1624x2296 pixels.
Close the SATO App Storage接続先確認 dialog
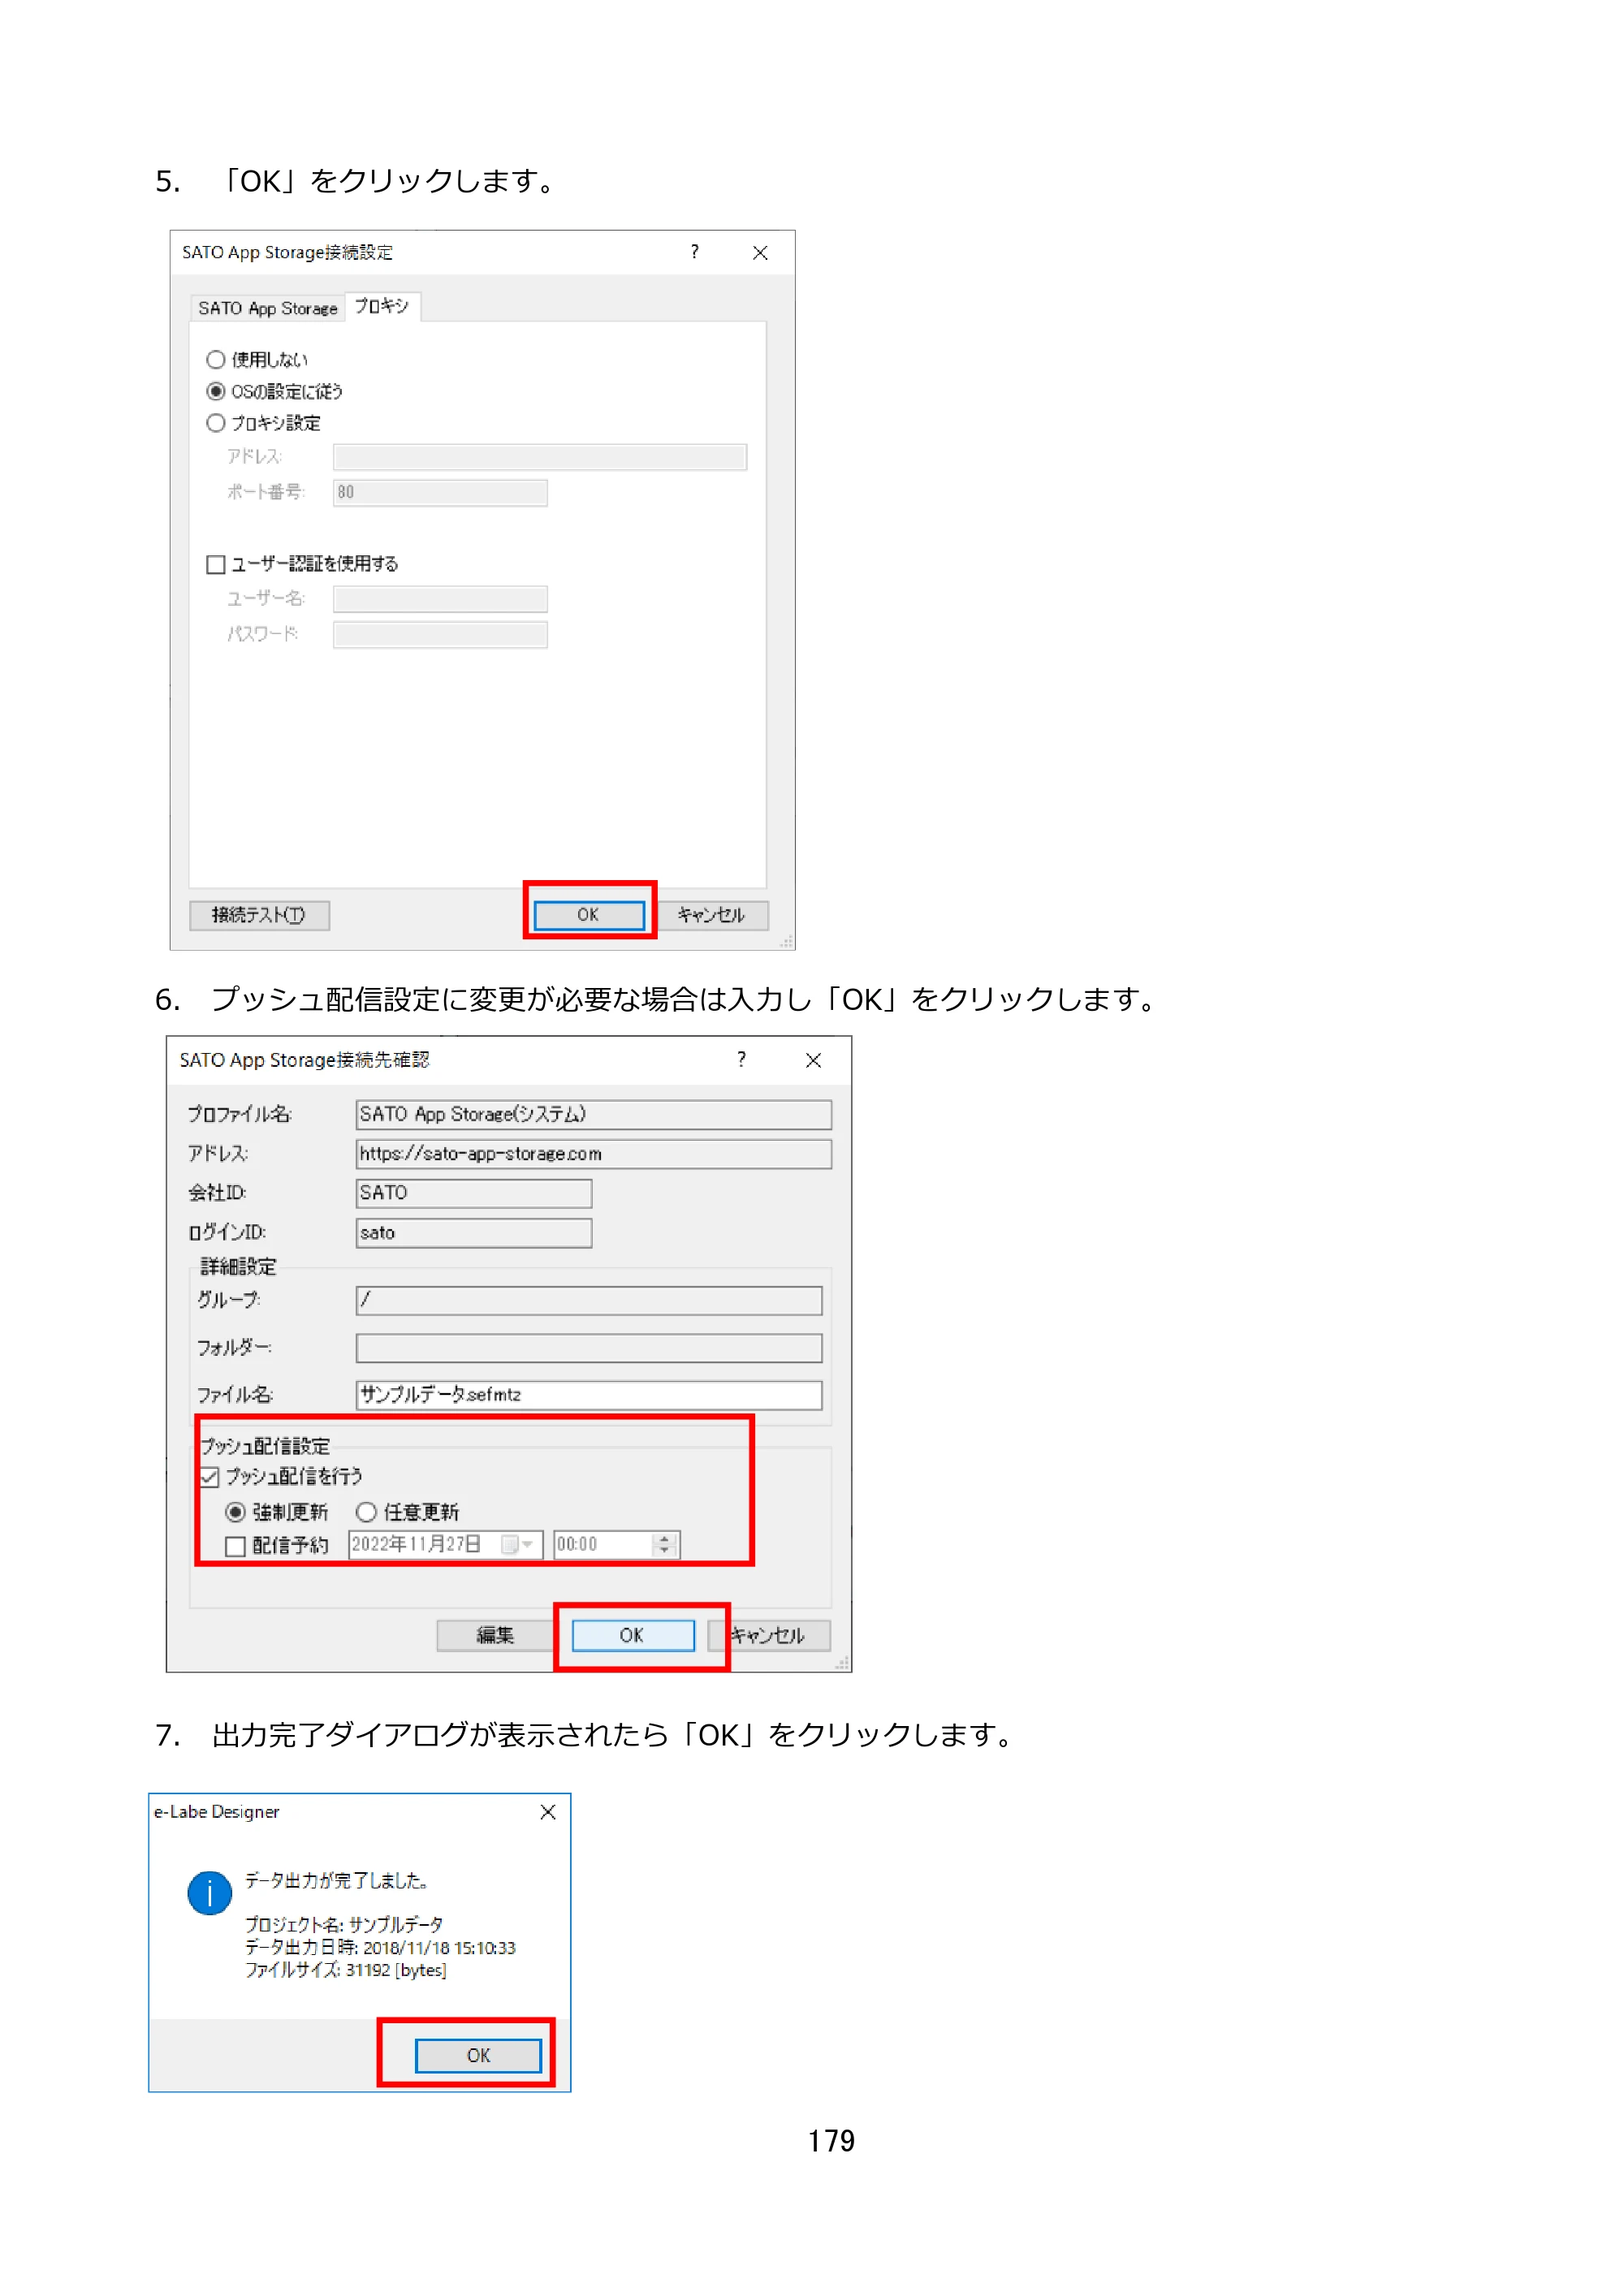pyautogui.click(x=813, y=1060)
